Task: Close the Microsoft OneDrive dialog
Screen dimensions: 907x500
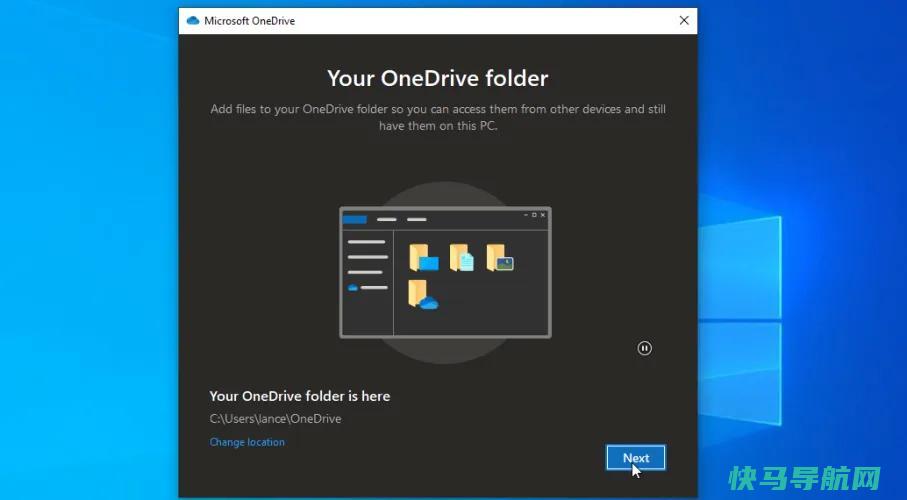Action: (684, 20)
